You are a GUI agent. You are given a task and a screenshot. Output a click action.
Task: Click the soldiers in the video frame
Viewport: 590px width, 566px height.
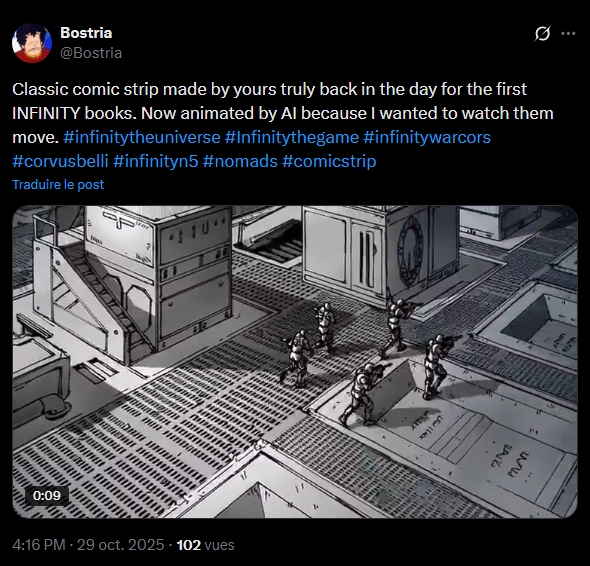pos(371,359)
